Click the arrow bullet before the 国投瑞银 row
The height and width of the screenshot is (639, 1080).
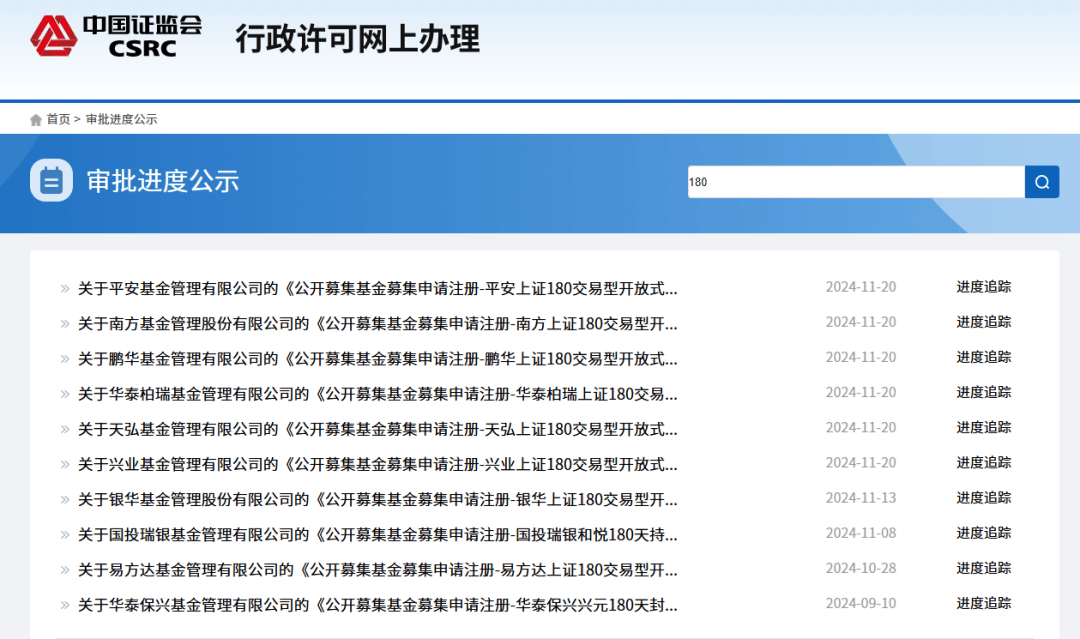point(65,534)
